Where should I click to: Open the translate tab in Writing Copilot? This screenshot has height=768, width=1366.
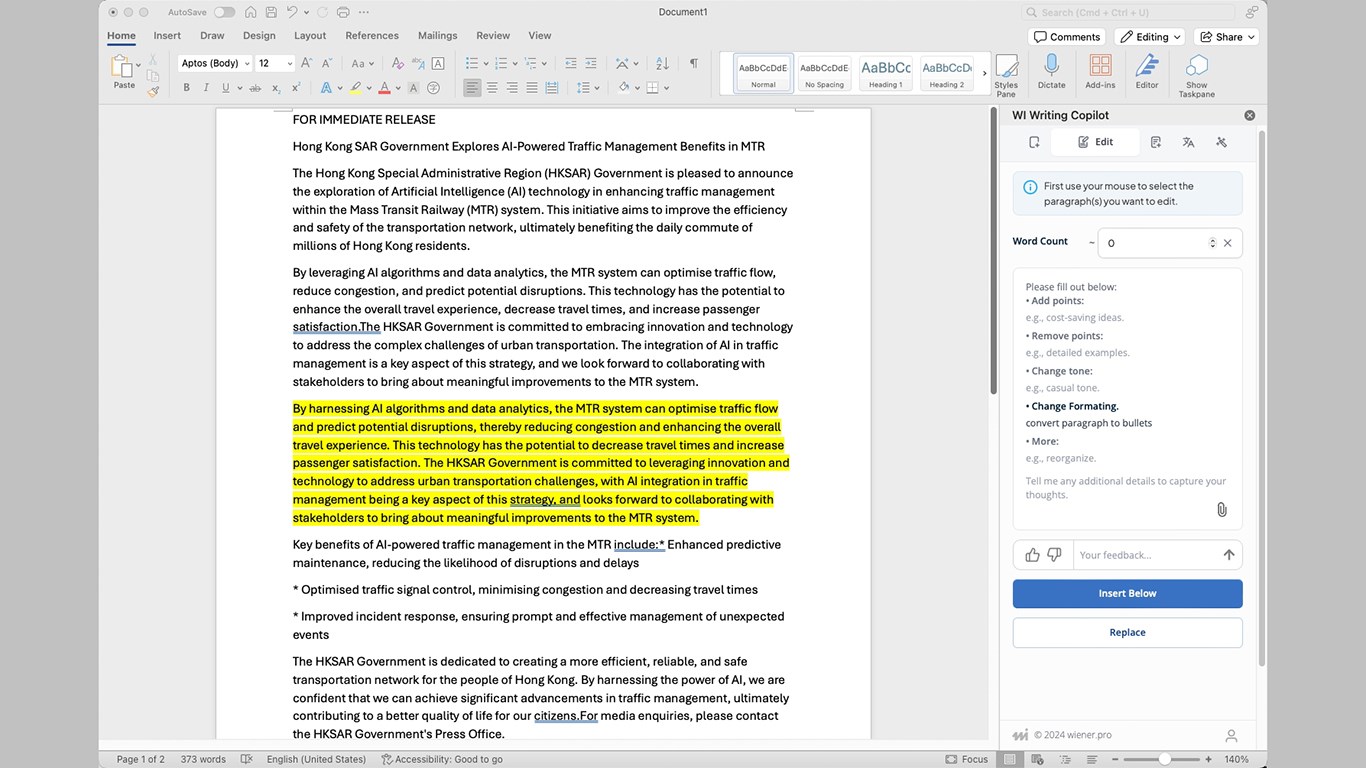(x=1188, y=142)
